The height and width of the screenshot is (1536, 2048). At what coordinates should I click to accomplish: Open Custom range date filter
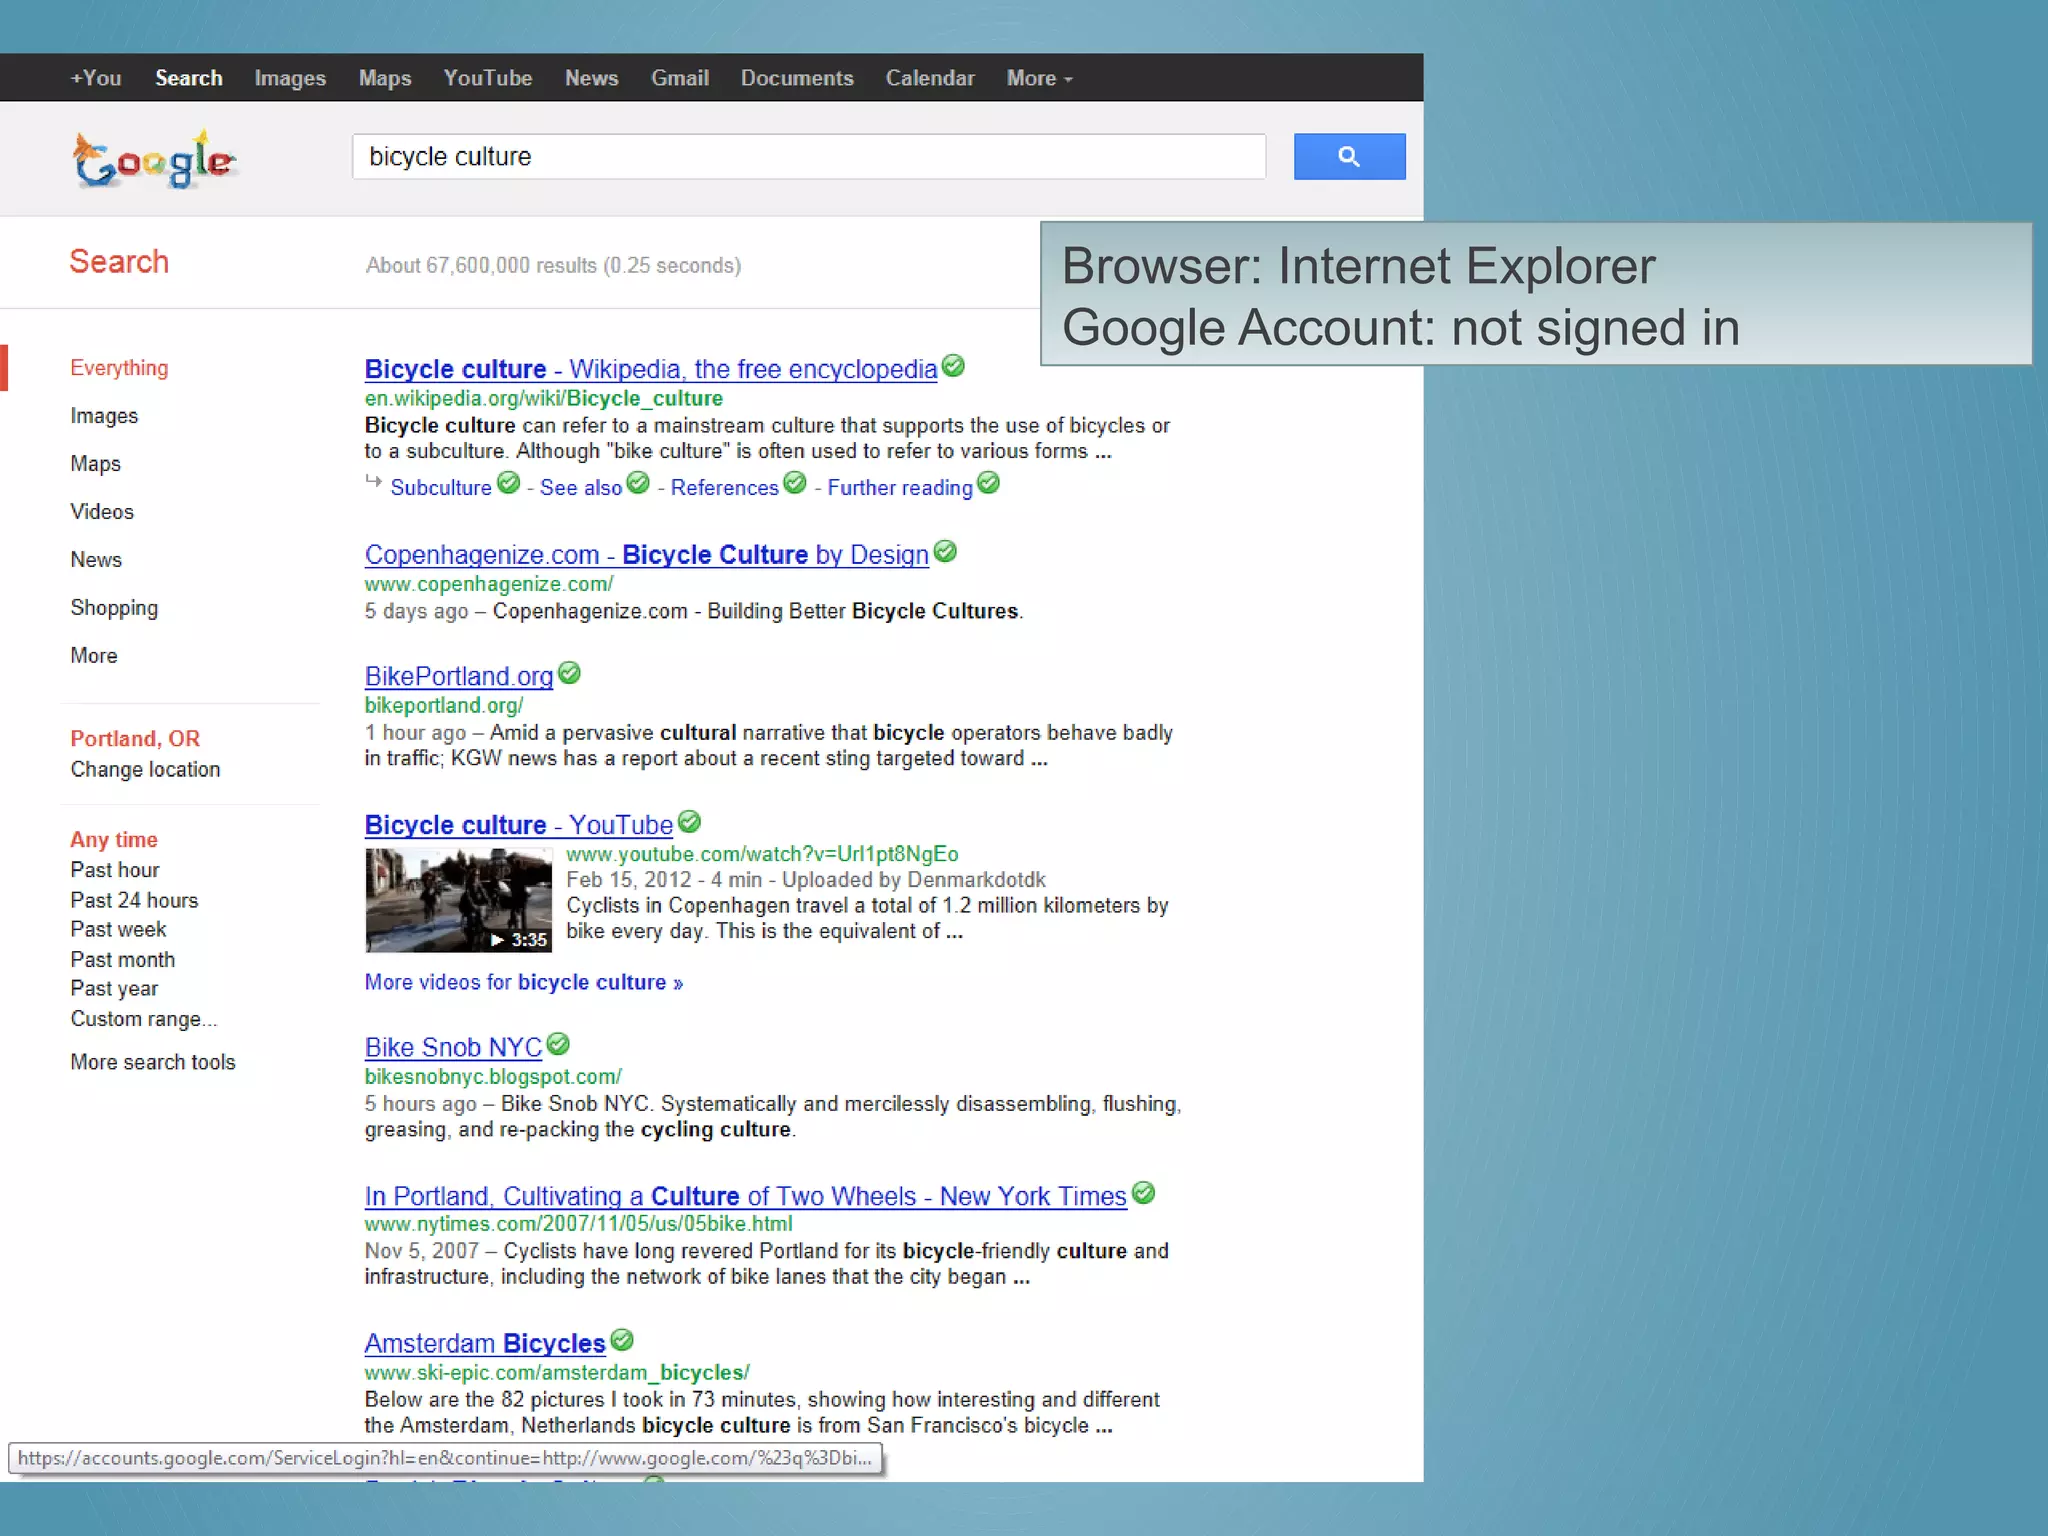143,1019
